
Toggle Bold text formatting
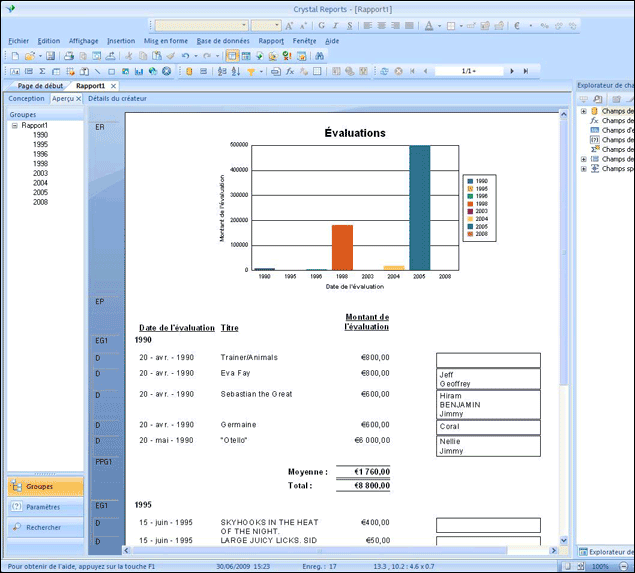(321, 25)
